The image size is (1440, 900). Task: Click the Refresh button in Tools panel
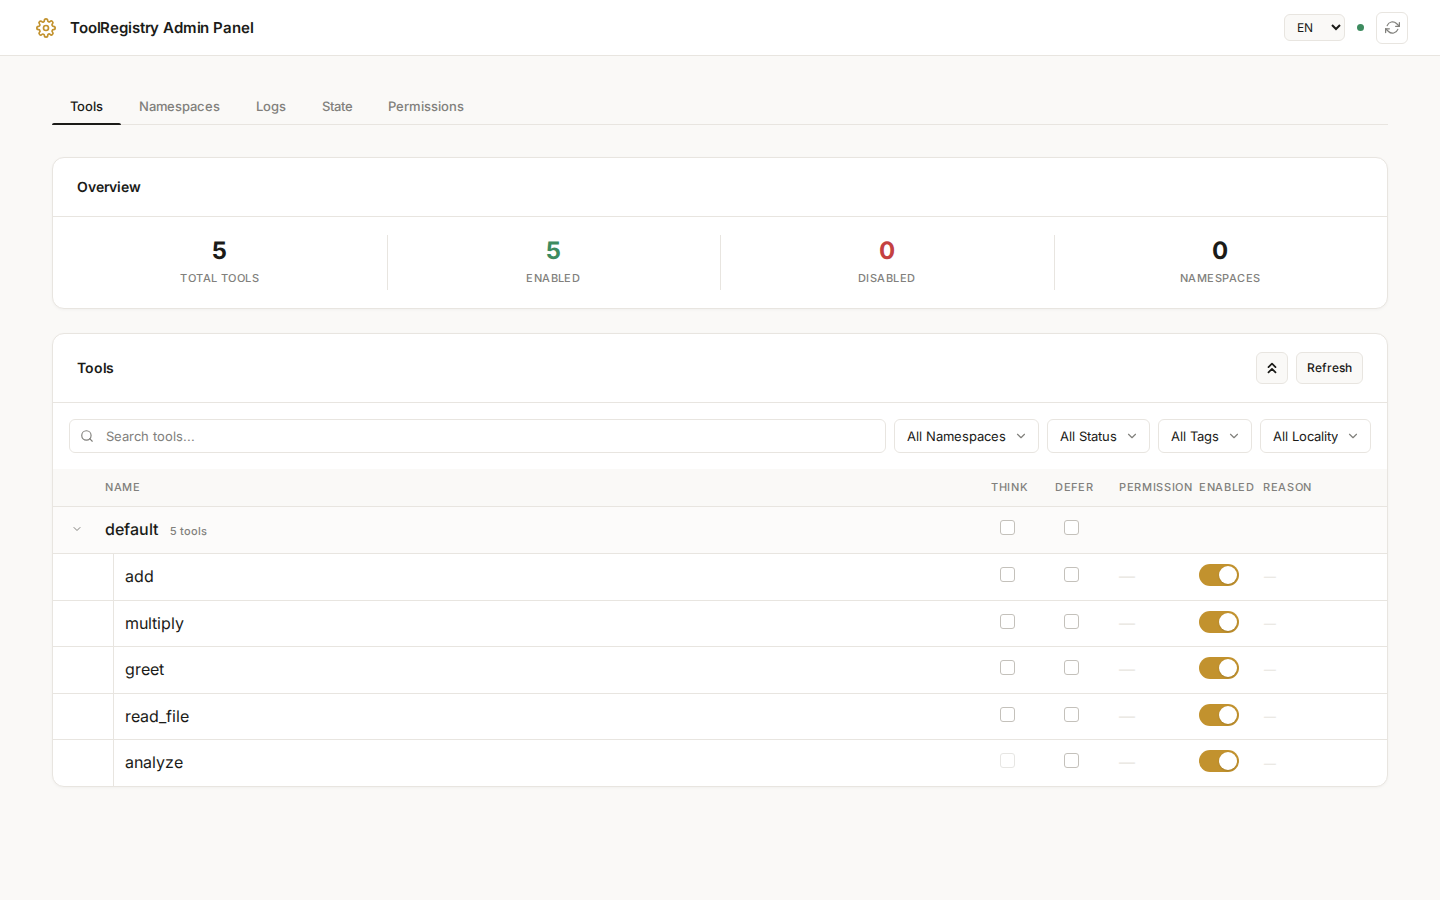[1329, 368]
